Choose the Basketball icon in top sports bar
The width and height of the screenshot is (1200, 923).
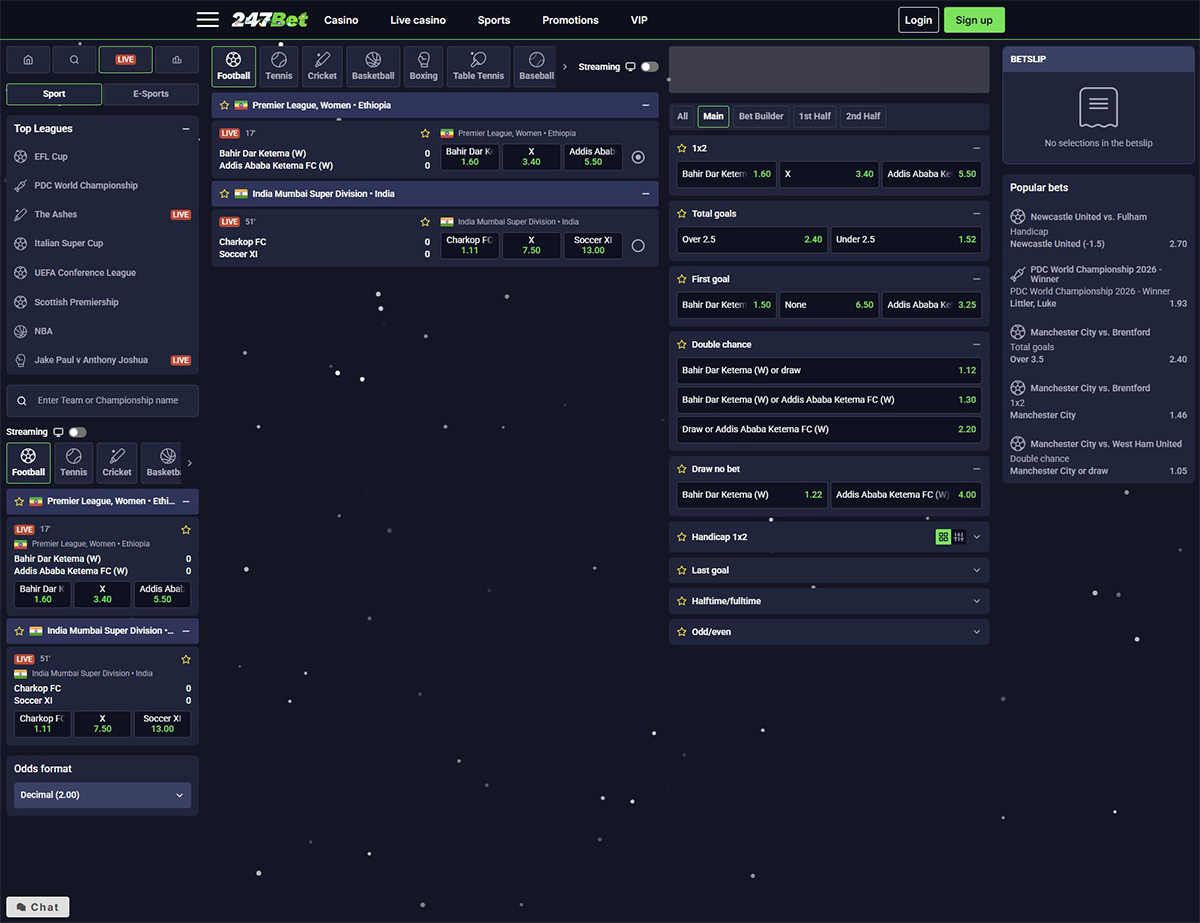[373, 66]
